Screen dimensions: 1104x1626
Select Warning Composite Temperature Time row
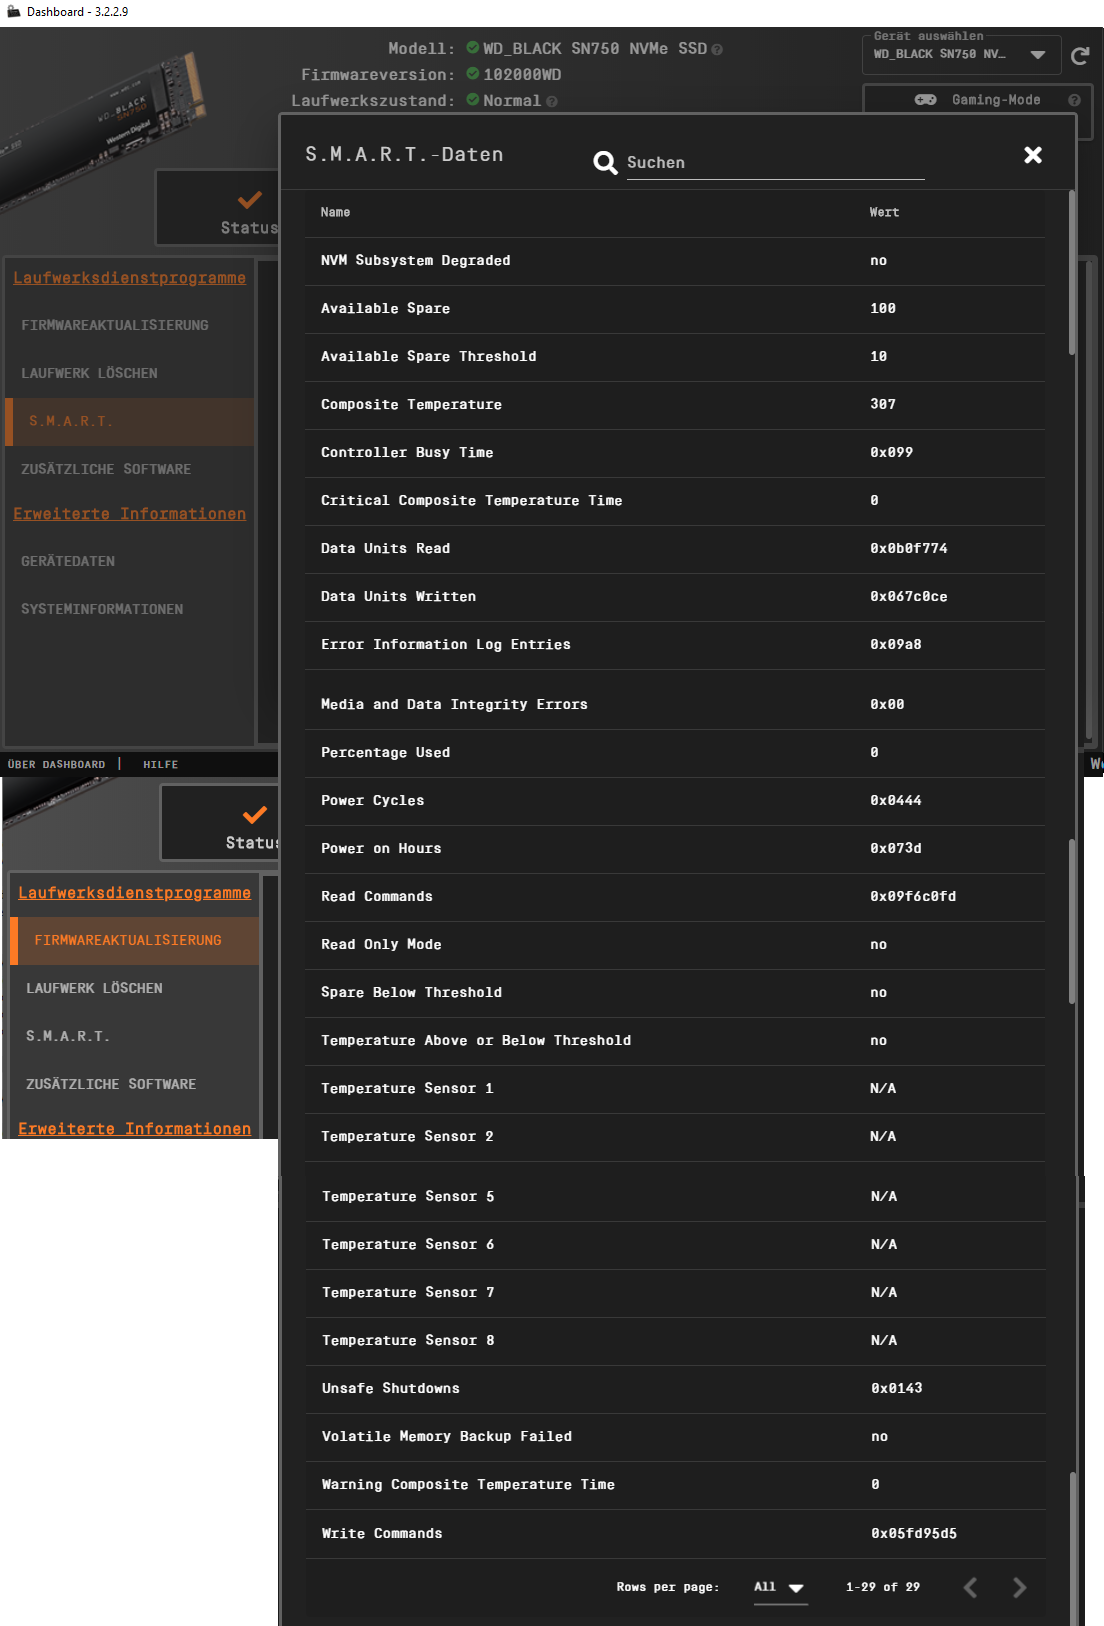tap(675, 1485)
